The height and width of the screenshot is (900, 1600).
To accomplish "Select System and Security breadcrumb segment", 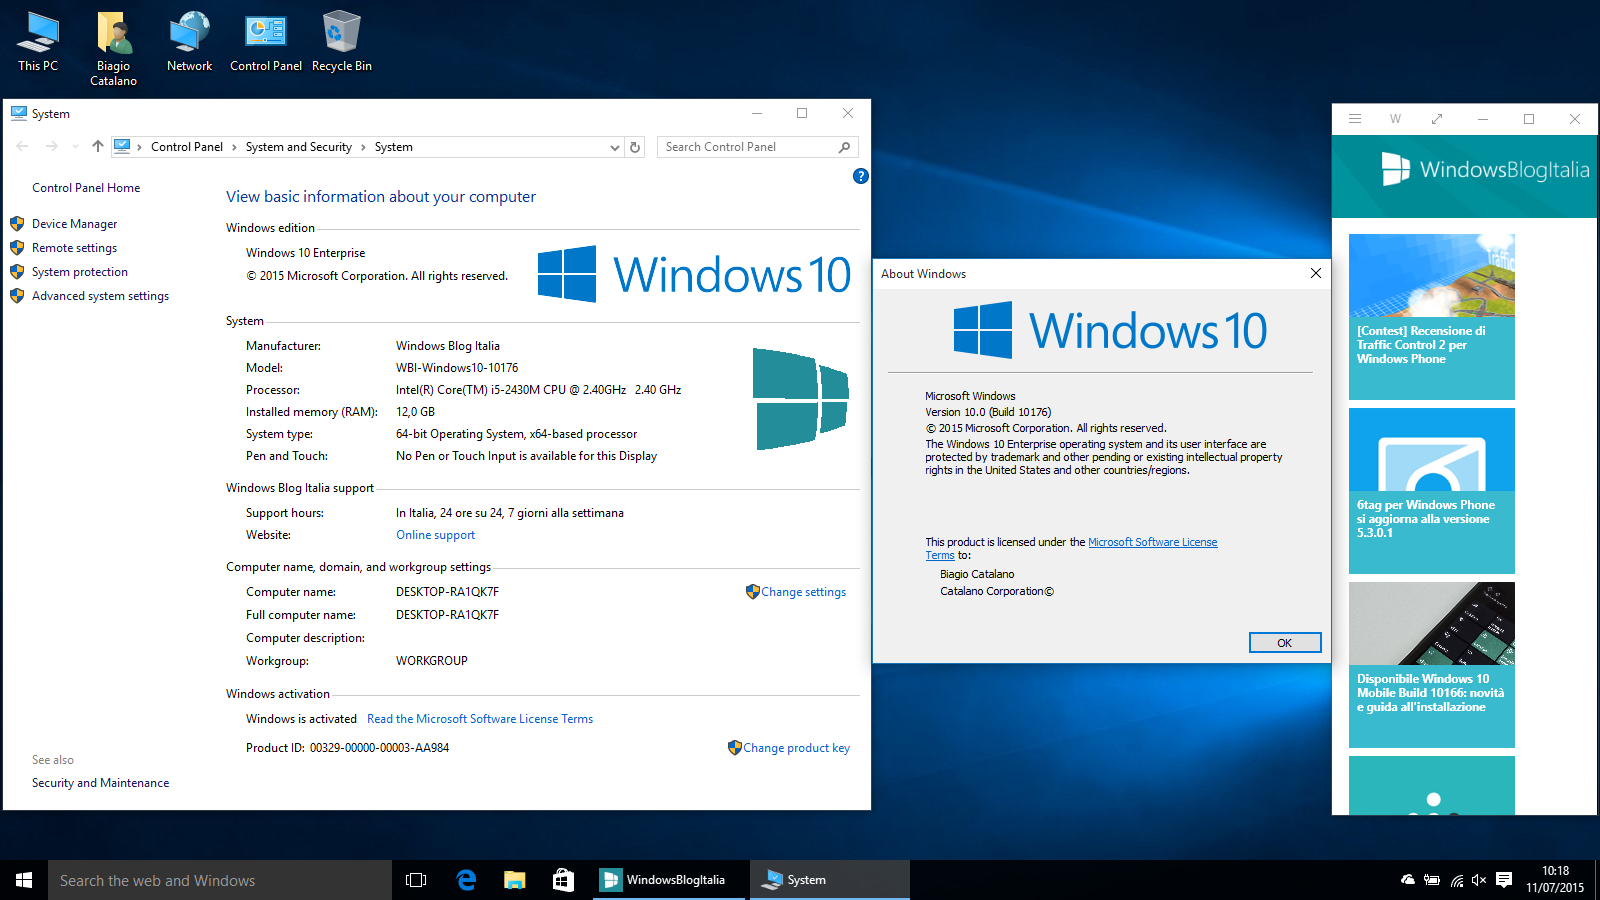I will point(299,147).
